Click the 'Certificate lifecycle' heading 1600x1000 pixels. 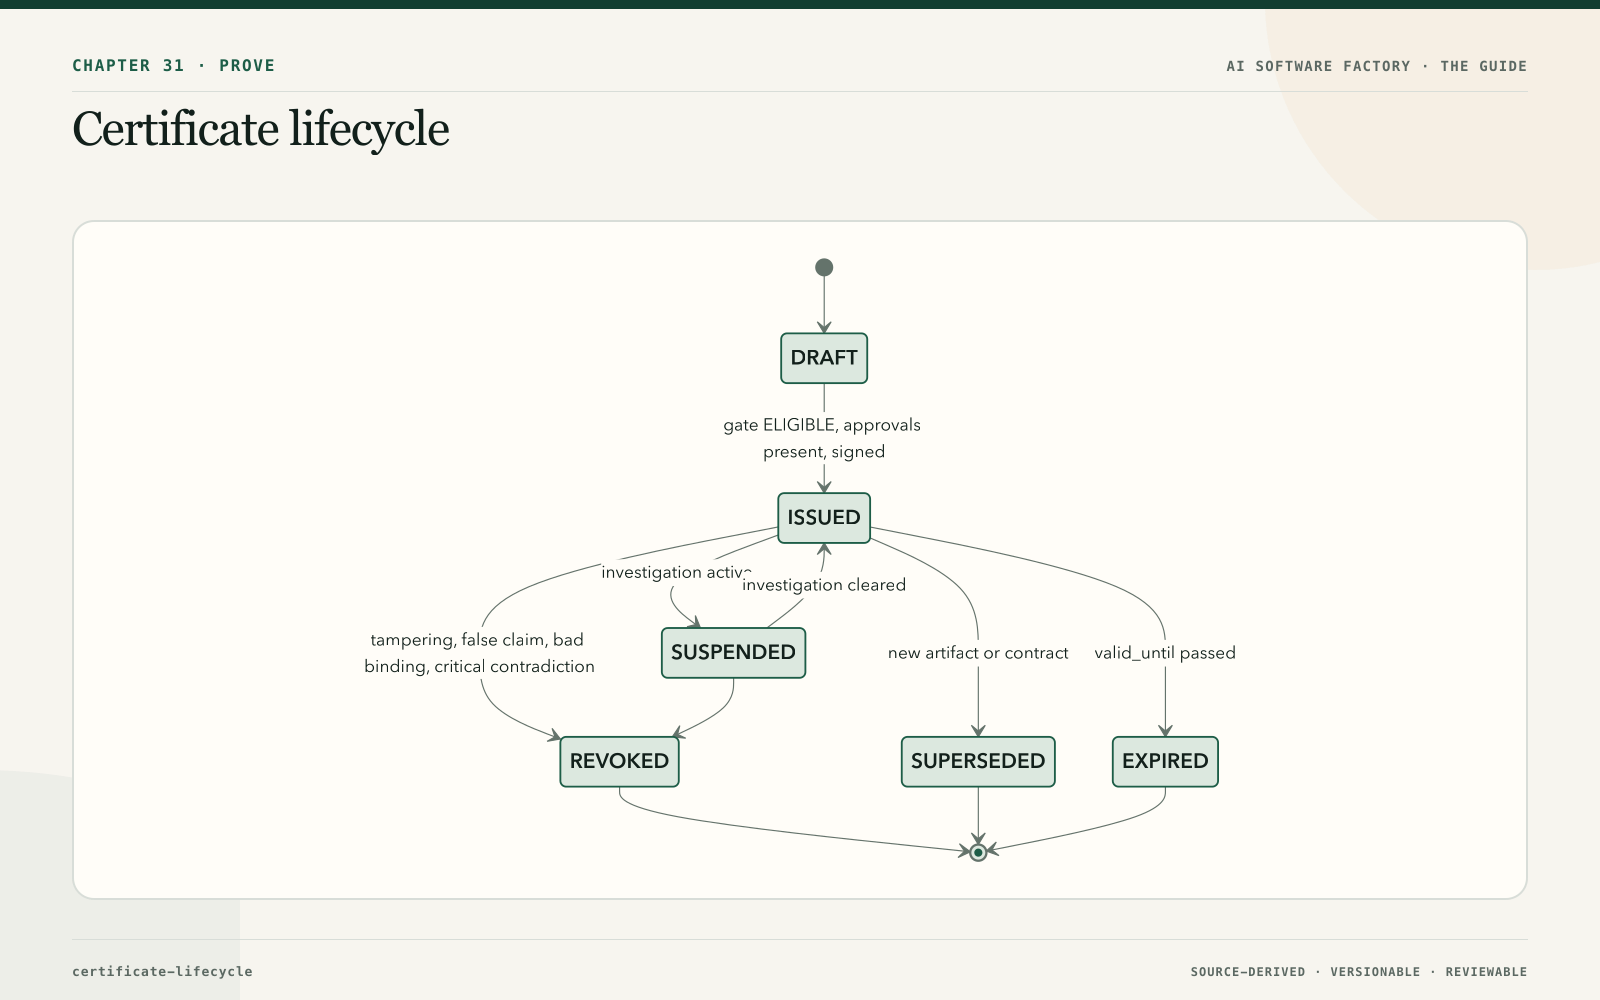click(x=261, y=130)
